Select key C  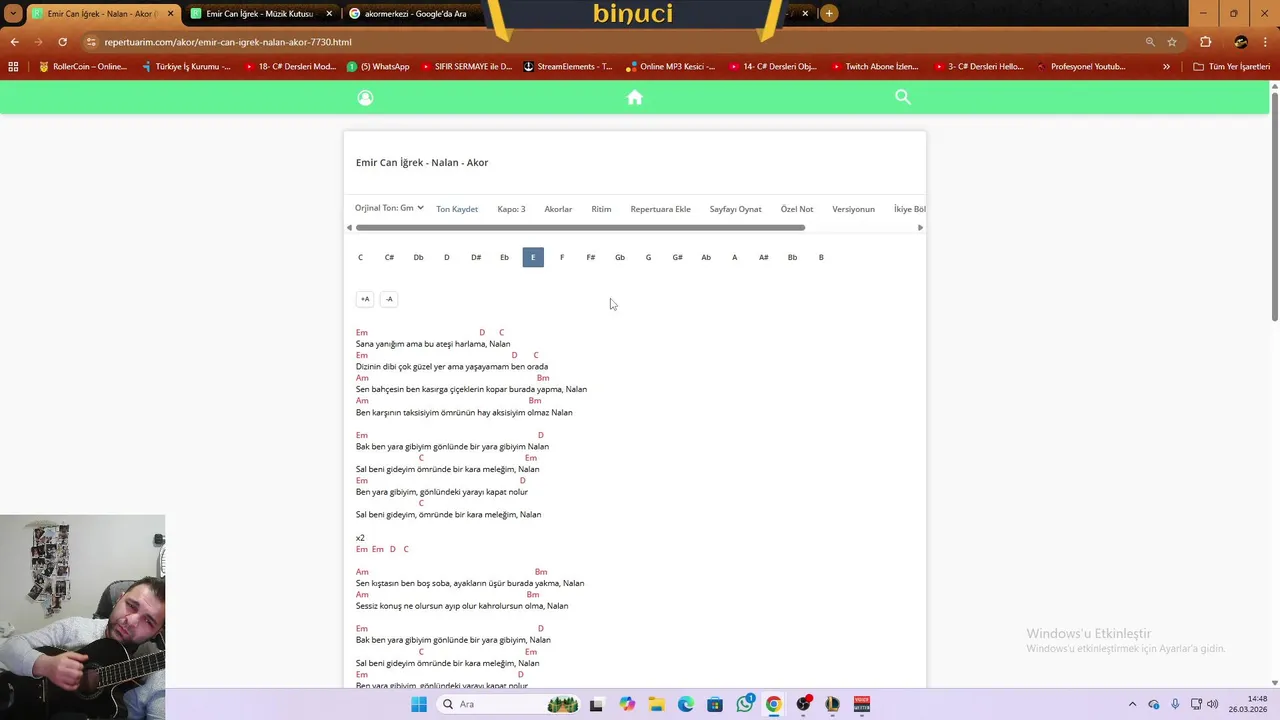click(360, 257)
